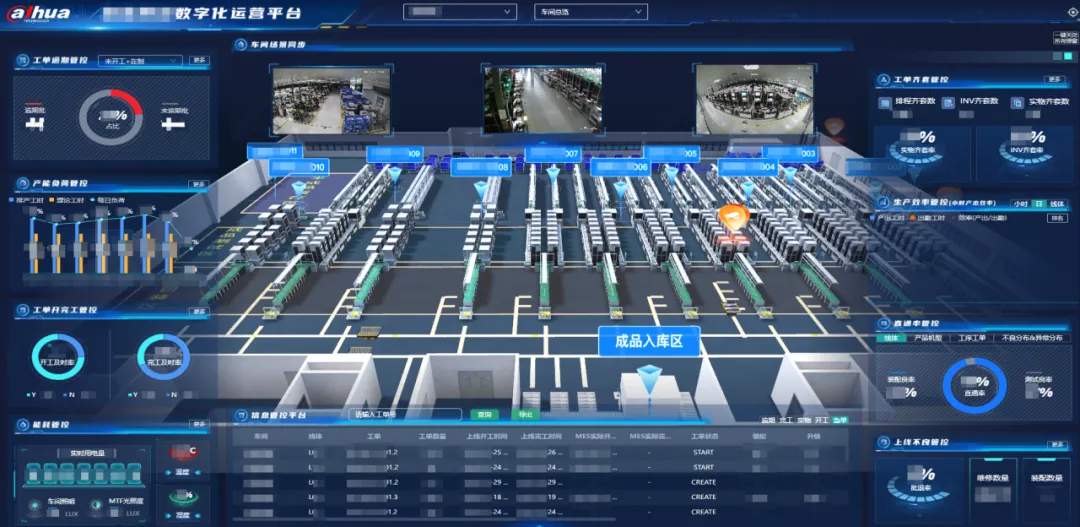Click the 请输入工单号 search field

(405, 415)
